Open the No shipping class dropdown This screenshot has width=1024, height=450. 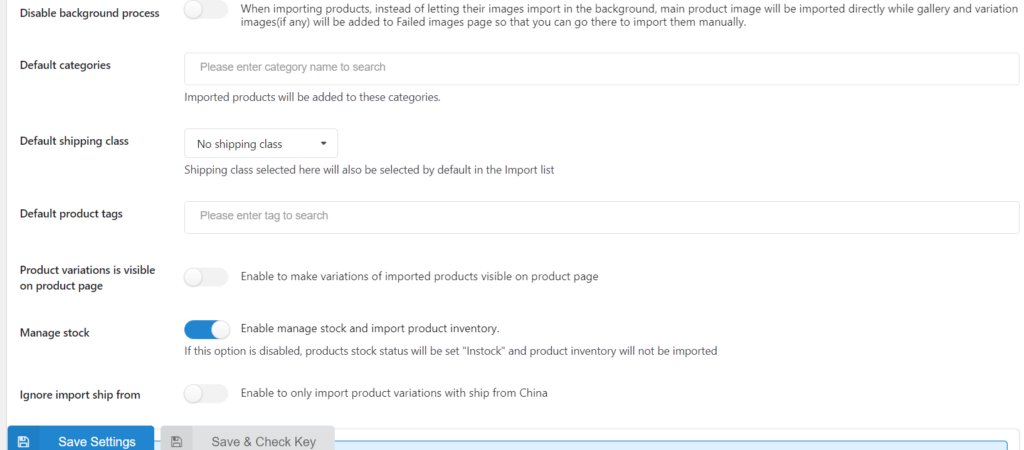[x=261, y=144]
